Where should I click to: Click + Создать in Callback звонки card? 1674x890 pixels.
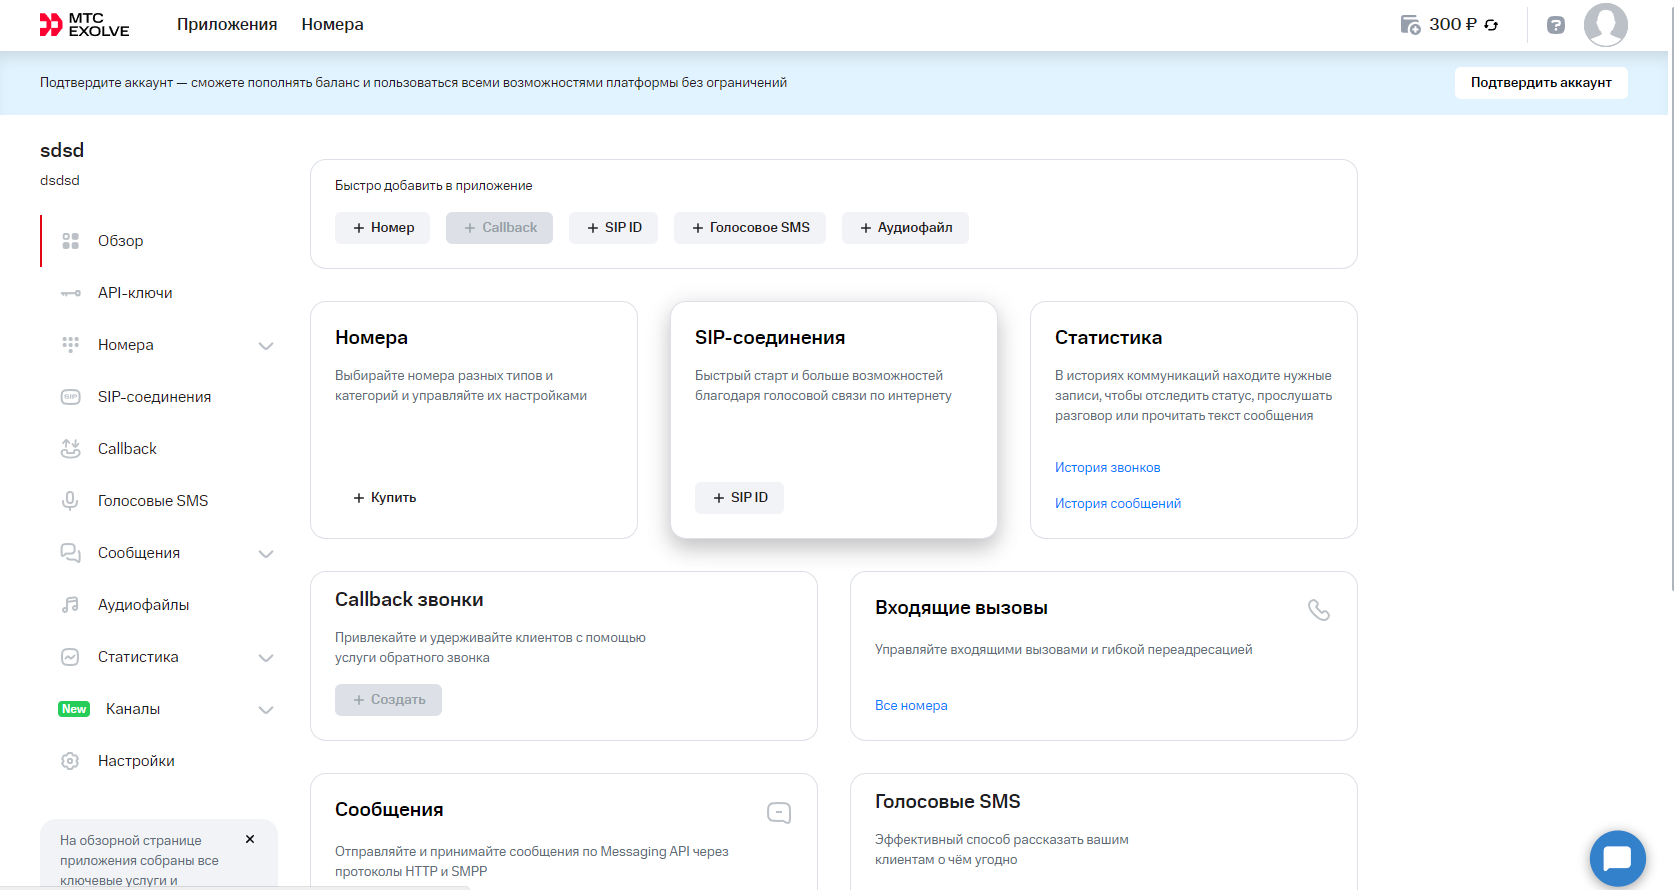click(389, 700)
